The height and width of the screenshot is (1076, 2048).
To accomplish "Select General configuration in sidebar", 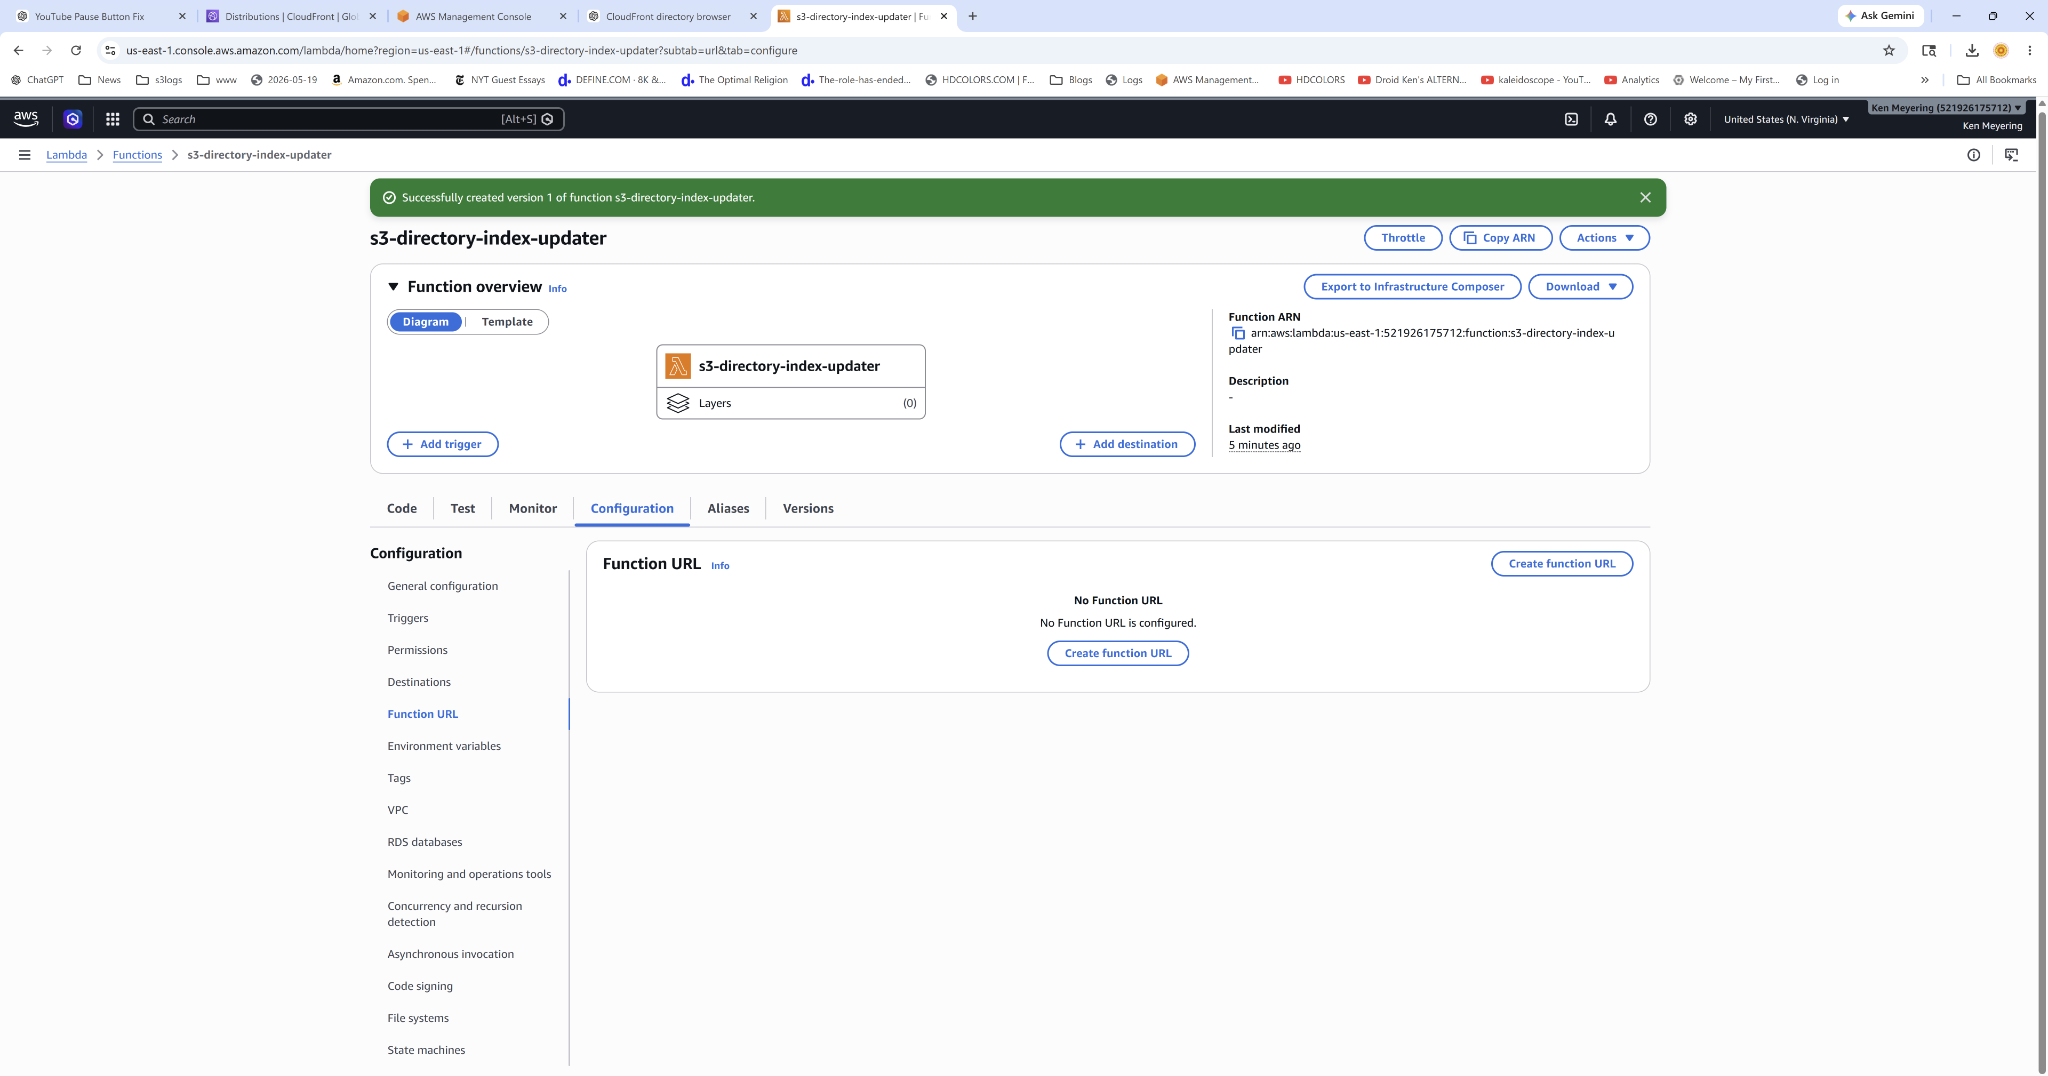I will [442, 586].
